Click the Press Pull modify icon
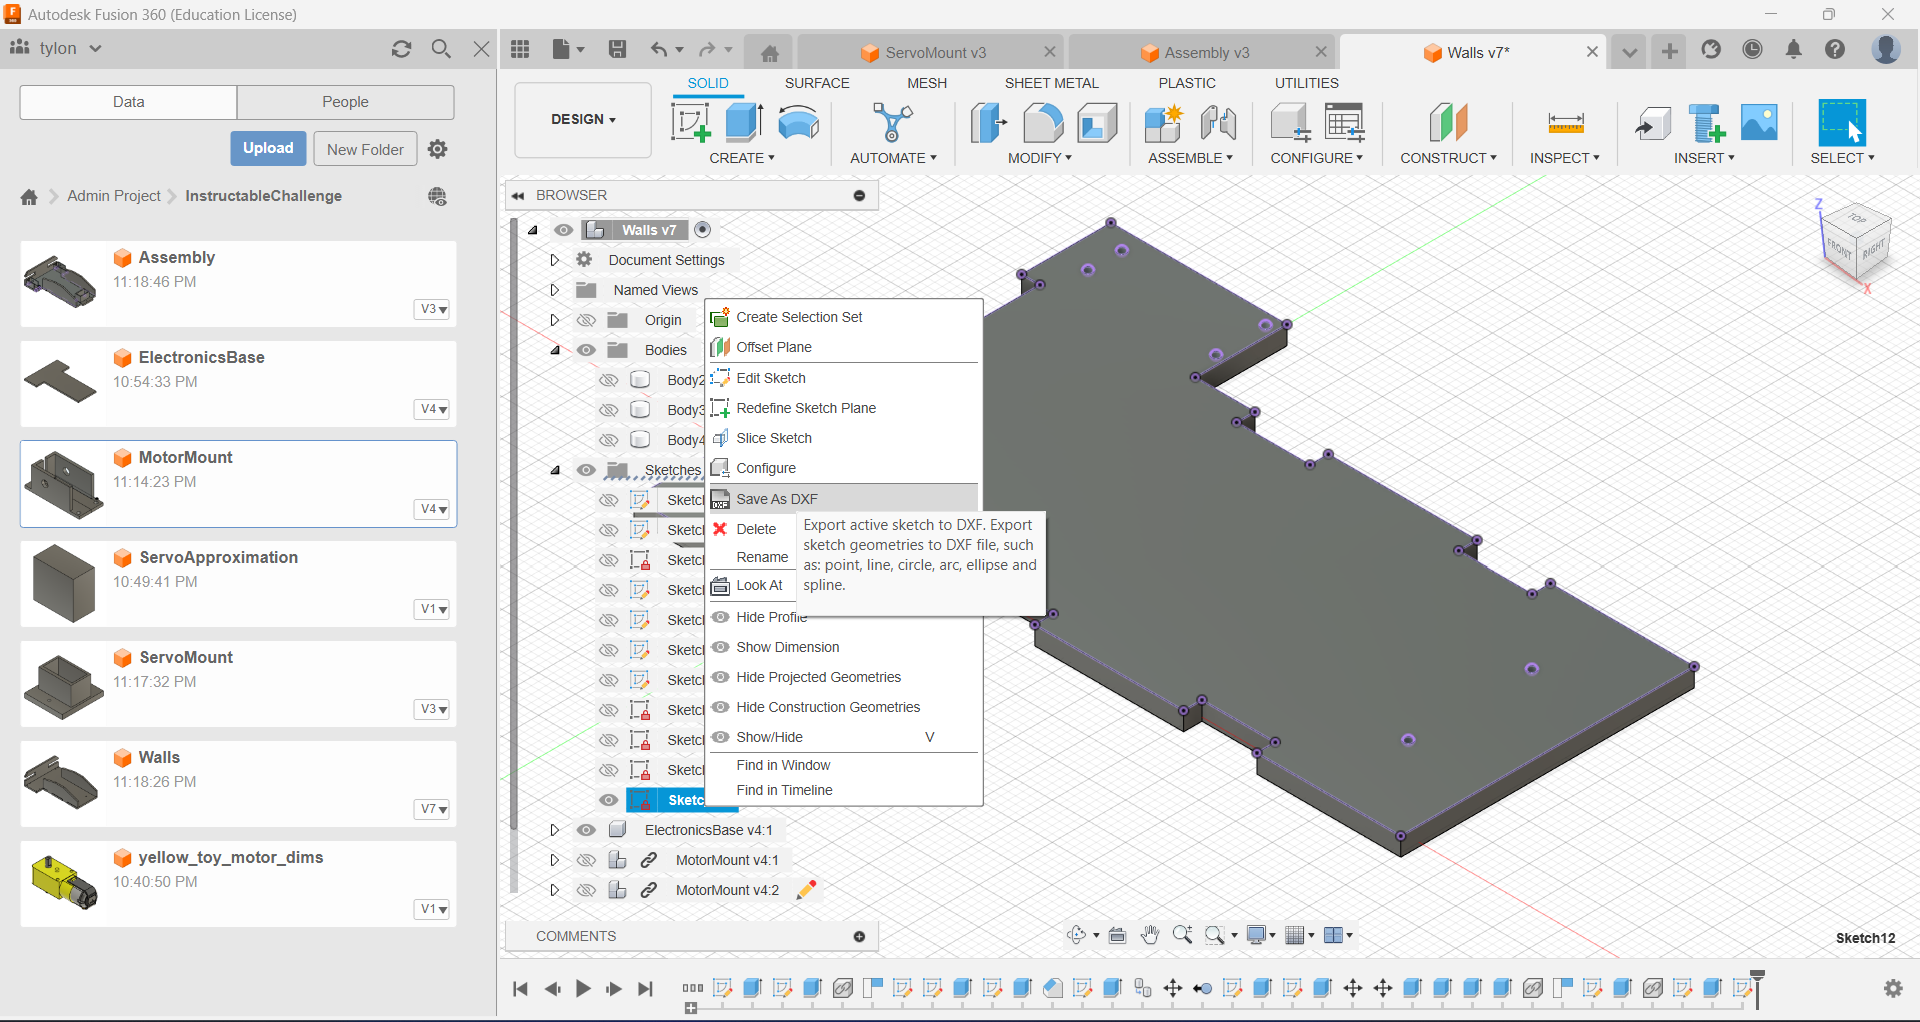1920x1022 pixels. point(988,123)
